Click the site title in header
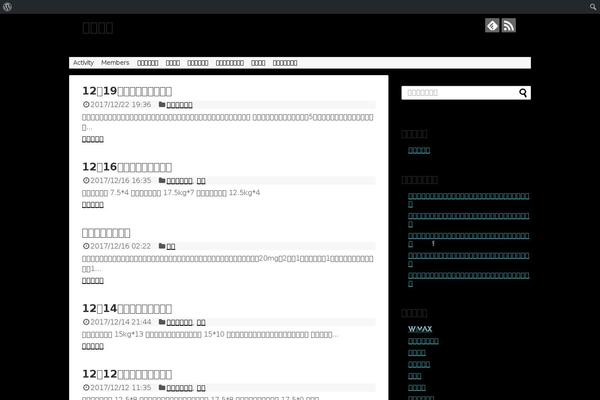Image resolution: width=600 pixels, height=400 pixels. click(x=98, y=28)
